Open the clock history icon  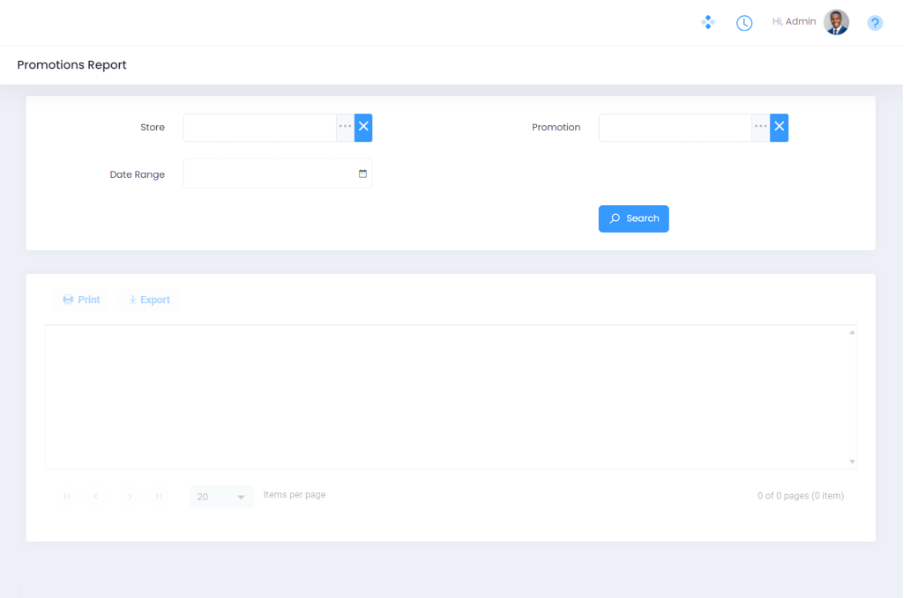(744, 23)
